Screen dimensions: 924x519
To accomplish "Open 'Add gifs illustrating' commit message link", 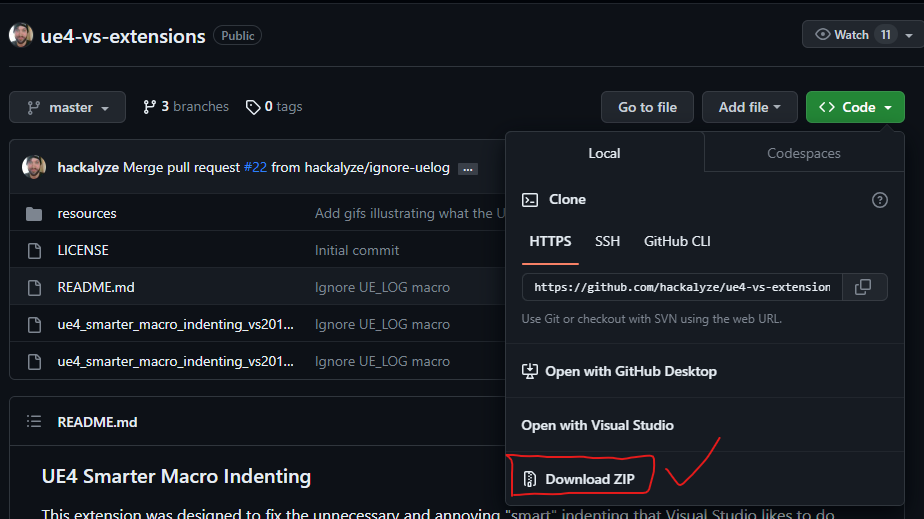I will point(410,213).
